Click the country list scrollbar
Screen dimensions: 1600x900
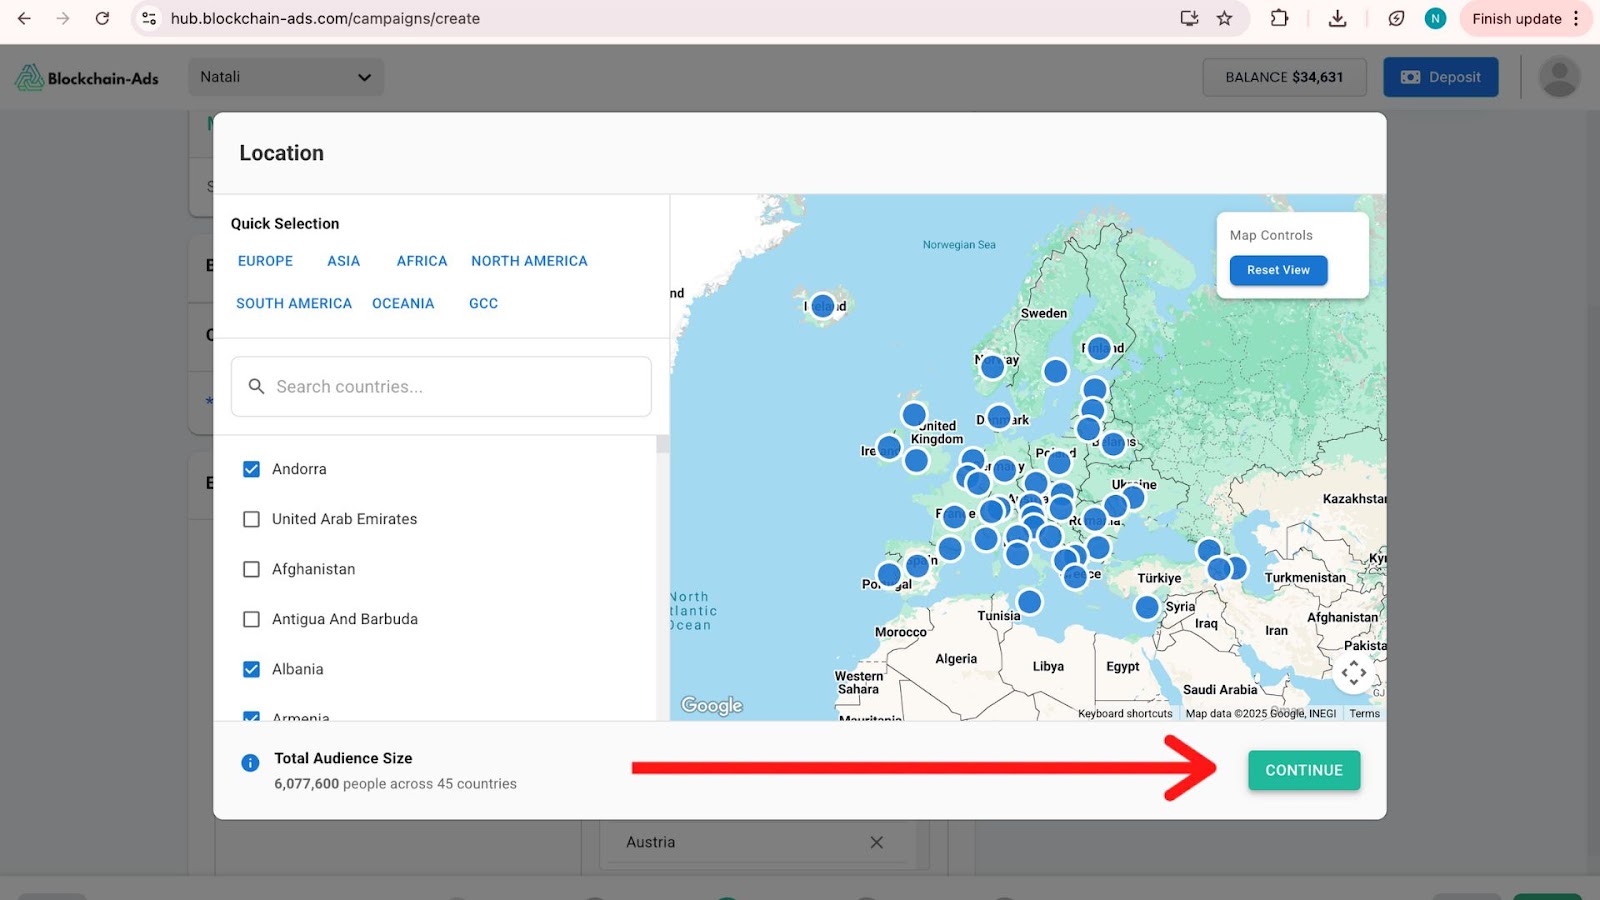[x=662, y=445]
